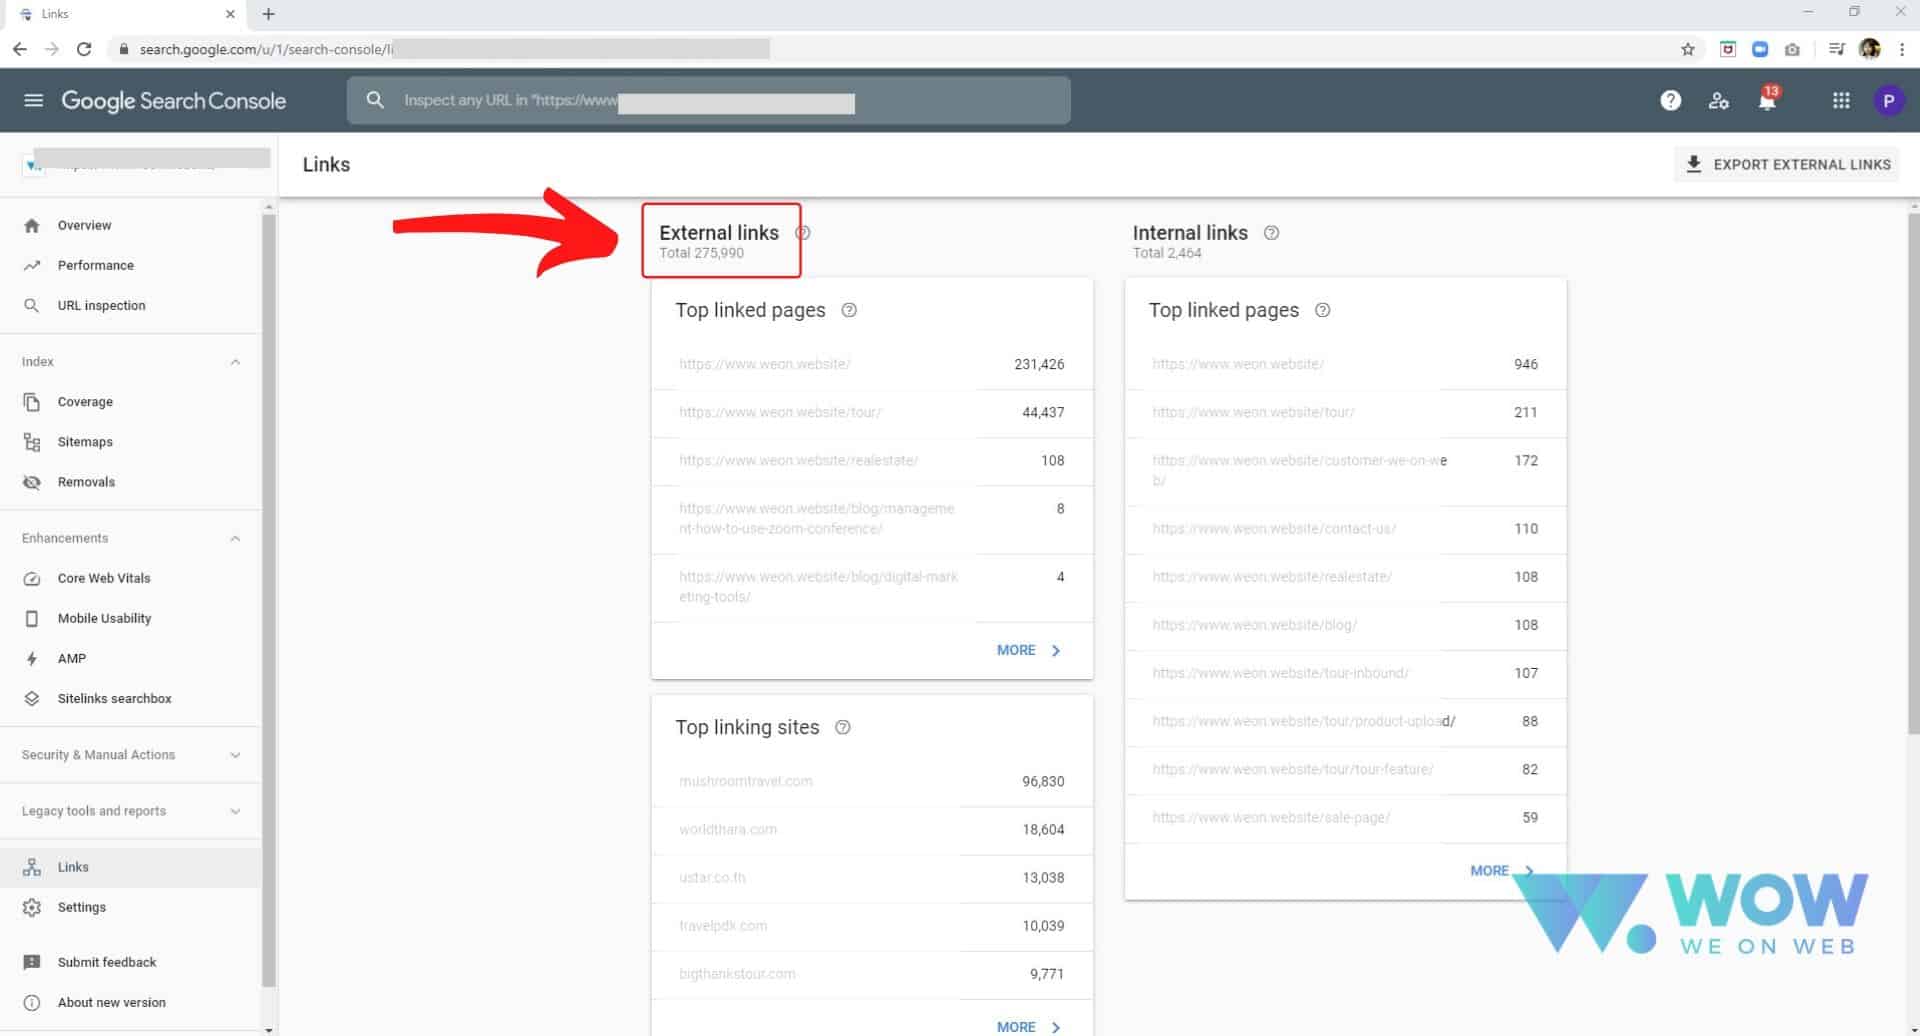
Task: View the Sitemaps report
Action: click(x=85, y=441)
